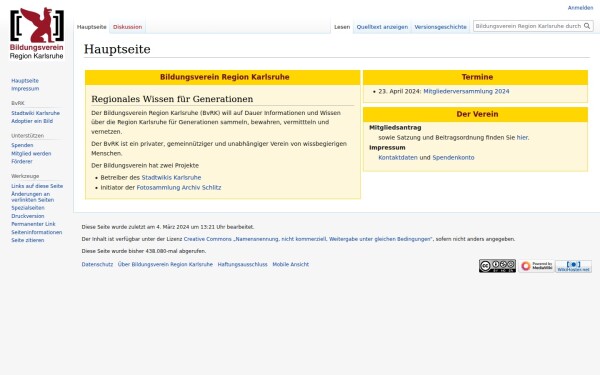This screenshot has height=375, width=600.
Task: Click the Datenschutz footer link
Action: click(97, 264)
